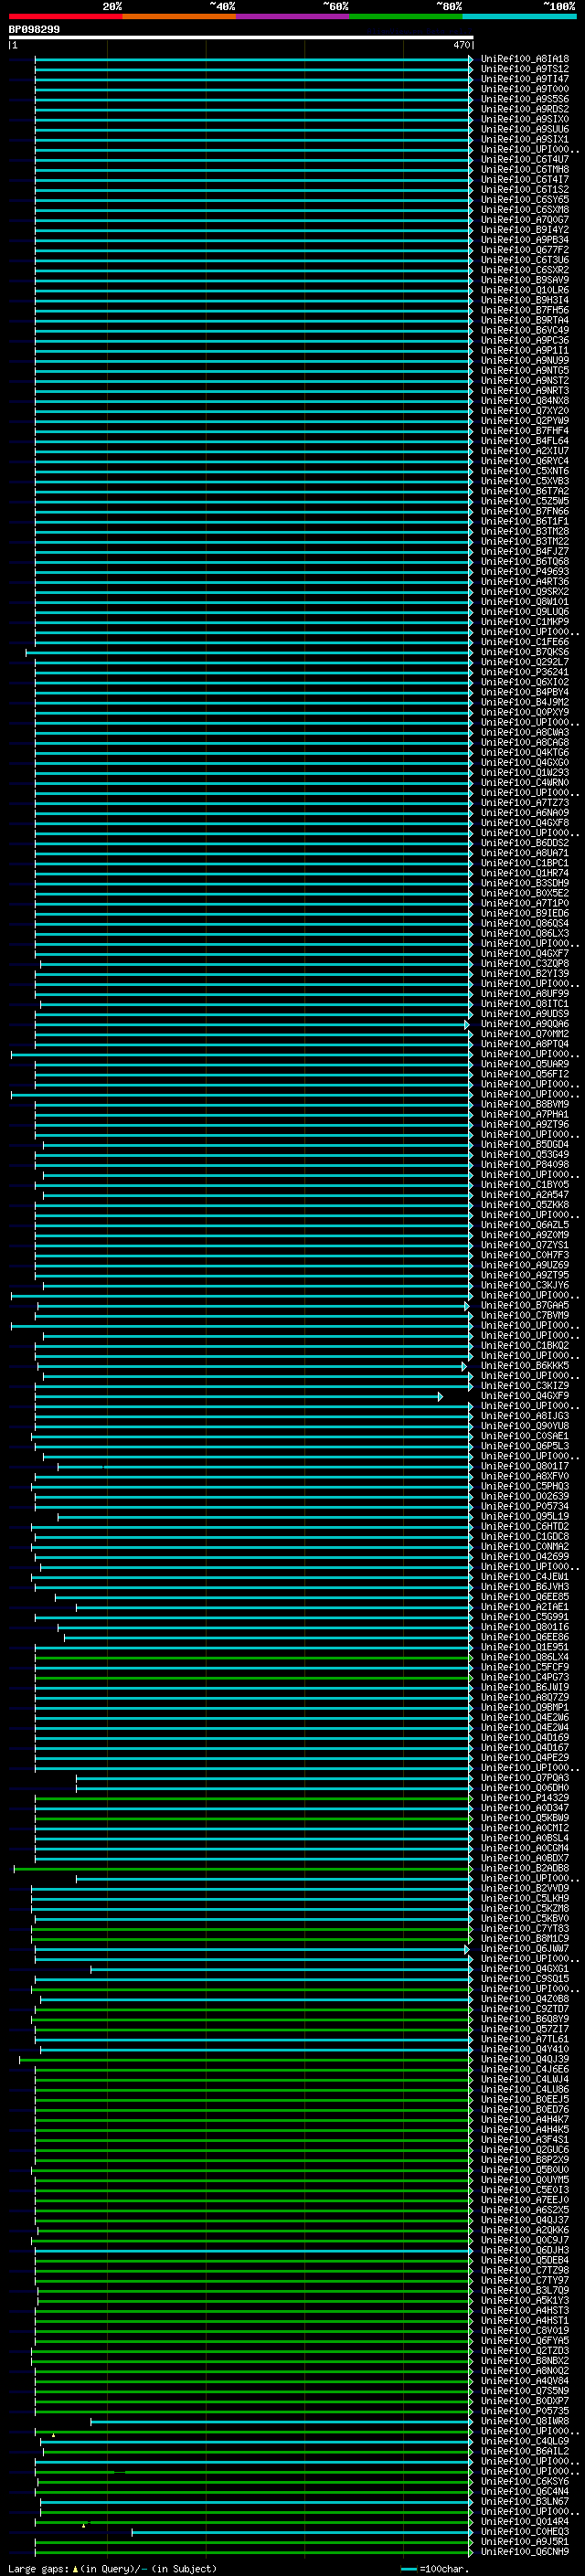Click the UniRef100_Q4GXF9 label
585x2576 pixels.
tap(525, 1396)
